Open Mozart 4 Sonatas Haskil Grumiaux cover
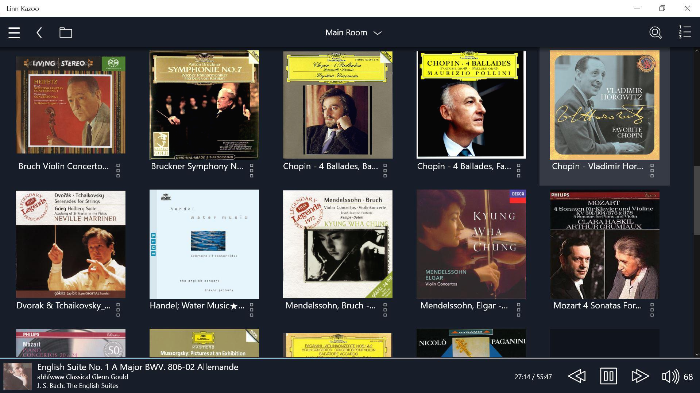This screenshot has height=393, width=700. pyautogui.click(x=604, y=245)
